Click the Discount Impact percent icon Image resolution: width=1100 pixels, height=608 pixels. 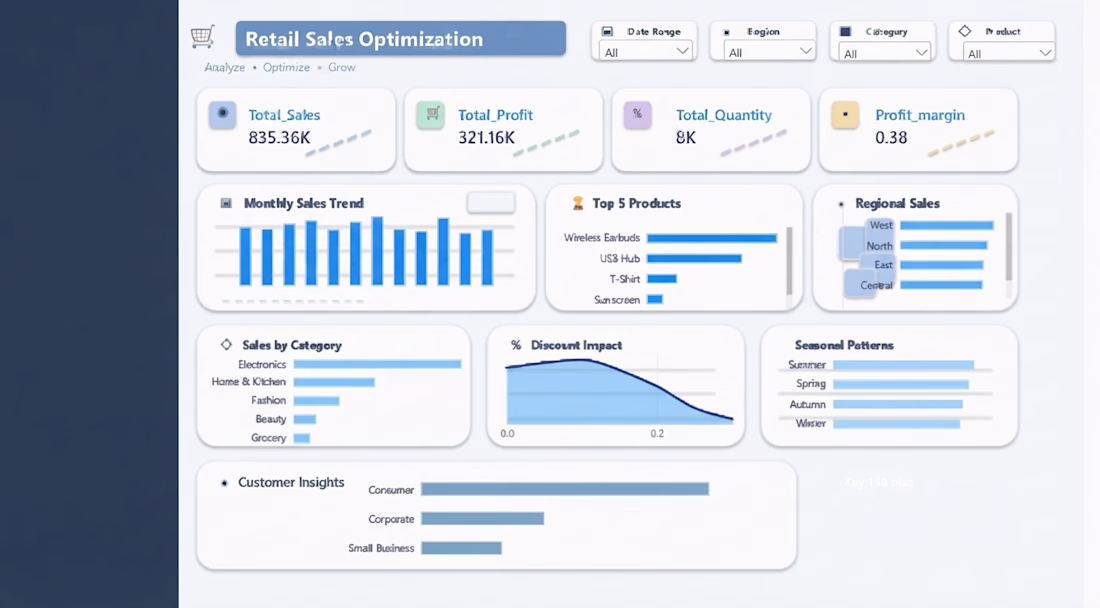point(516,345)
